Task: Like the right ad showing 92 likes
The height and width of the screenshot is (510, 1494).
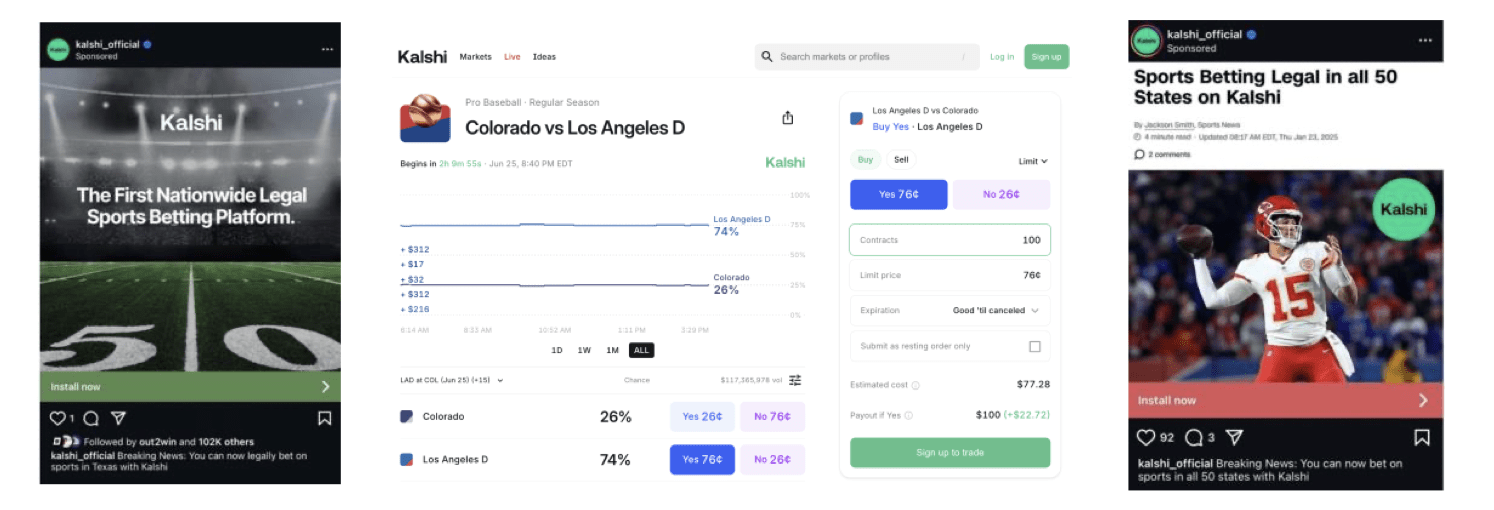Action: click(x=1146, y=437)
